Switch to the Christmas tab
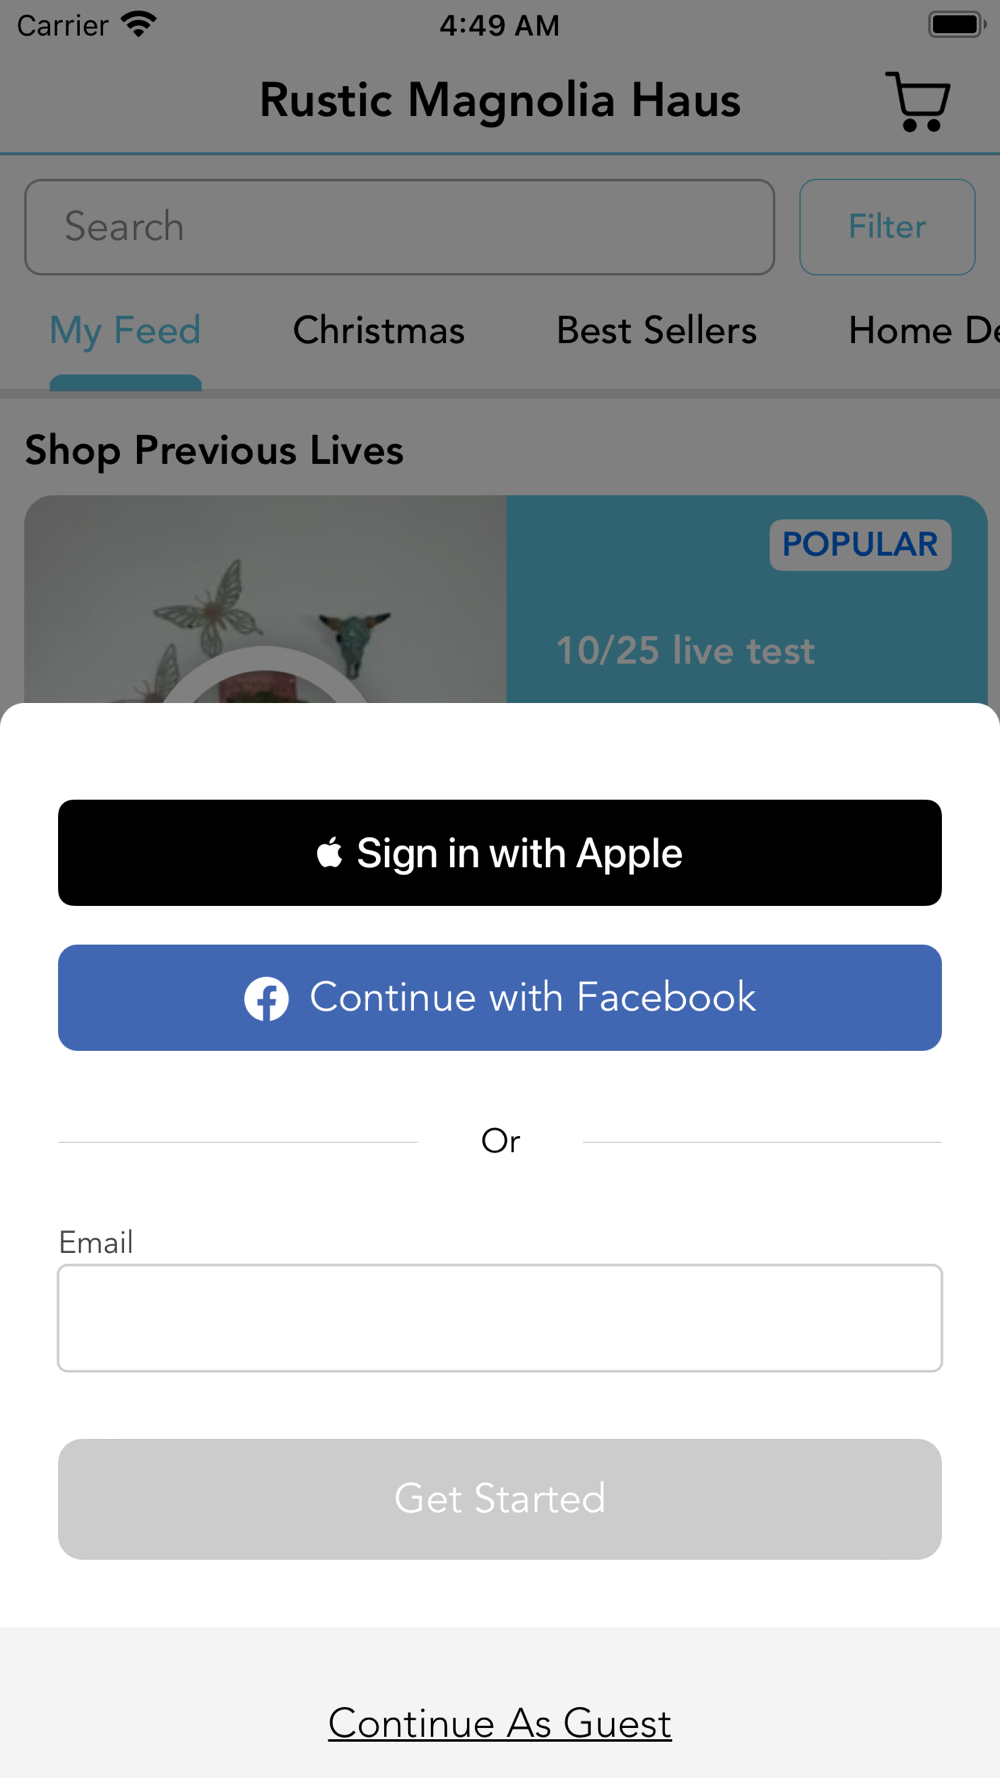The width and height of the screenshot is (1000, 1778). (x=379, y=331)
